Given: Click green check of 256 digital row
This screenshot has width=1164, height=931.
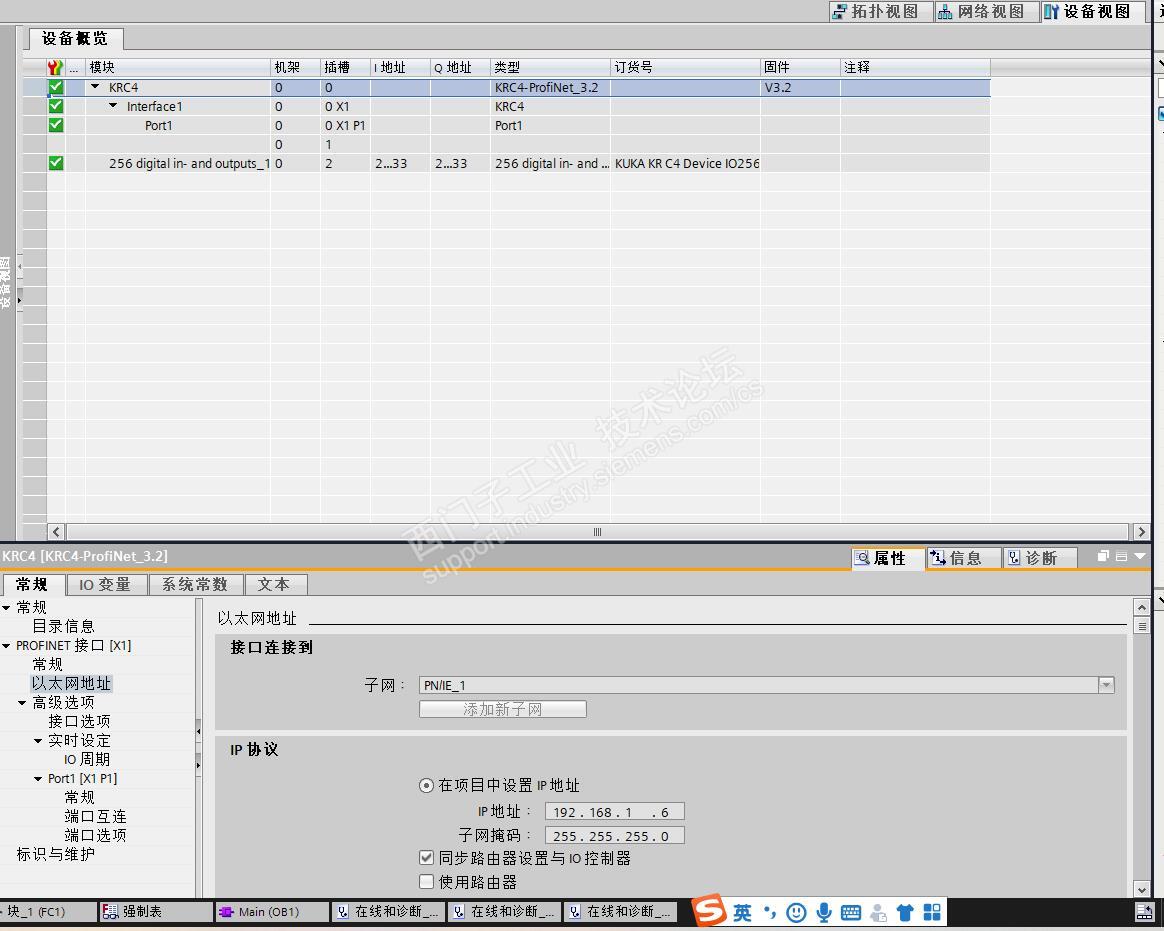Looking at the screenshot, I should tap(56, 163).
